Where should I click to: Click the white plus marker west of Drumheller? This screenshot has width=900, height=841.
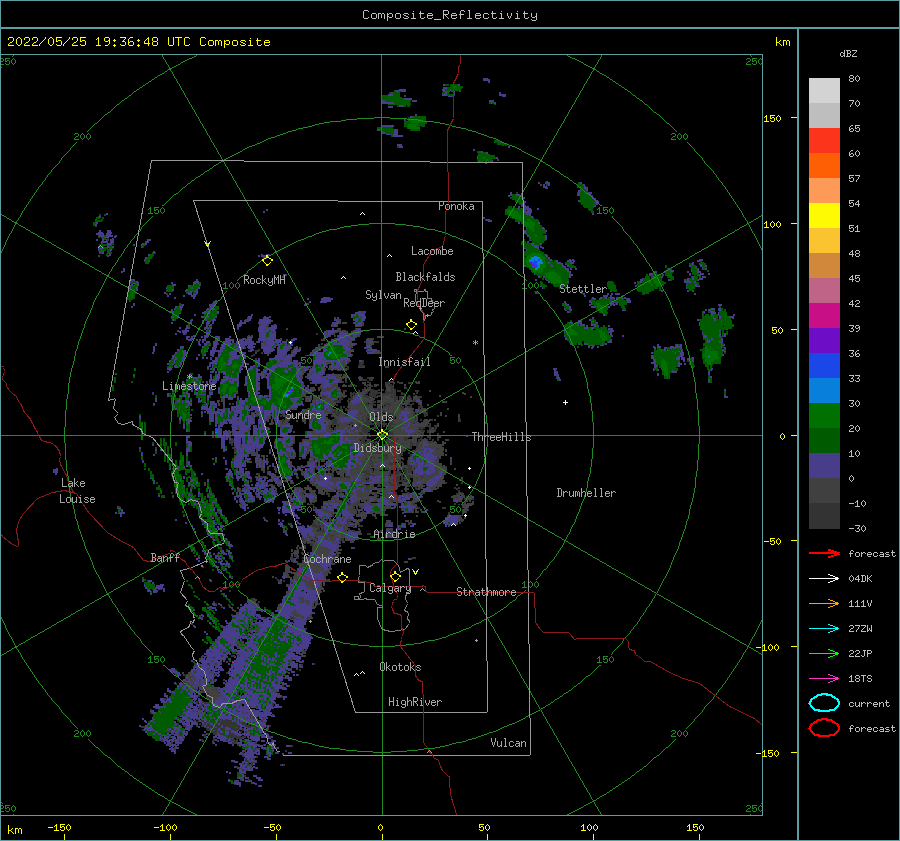565,402
